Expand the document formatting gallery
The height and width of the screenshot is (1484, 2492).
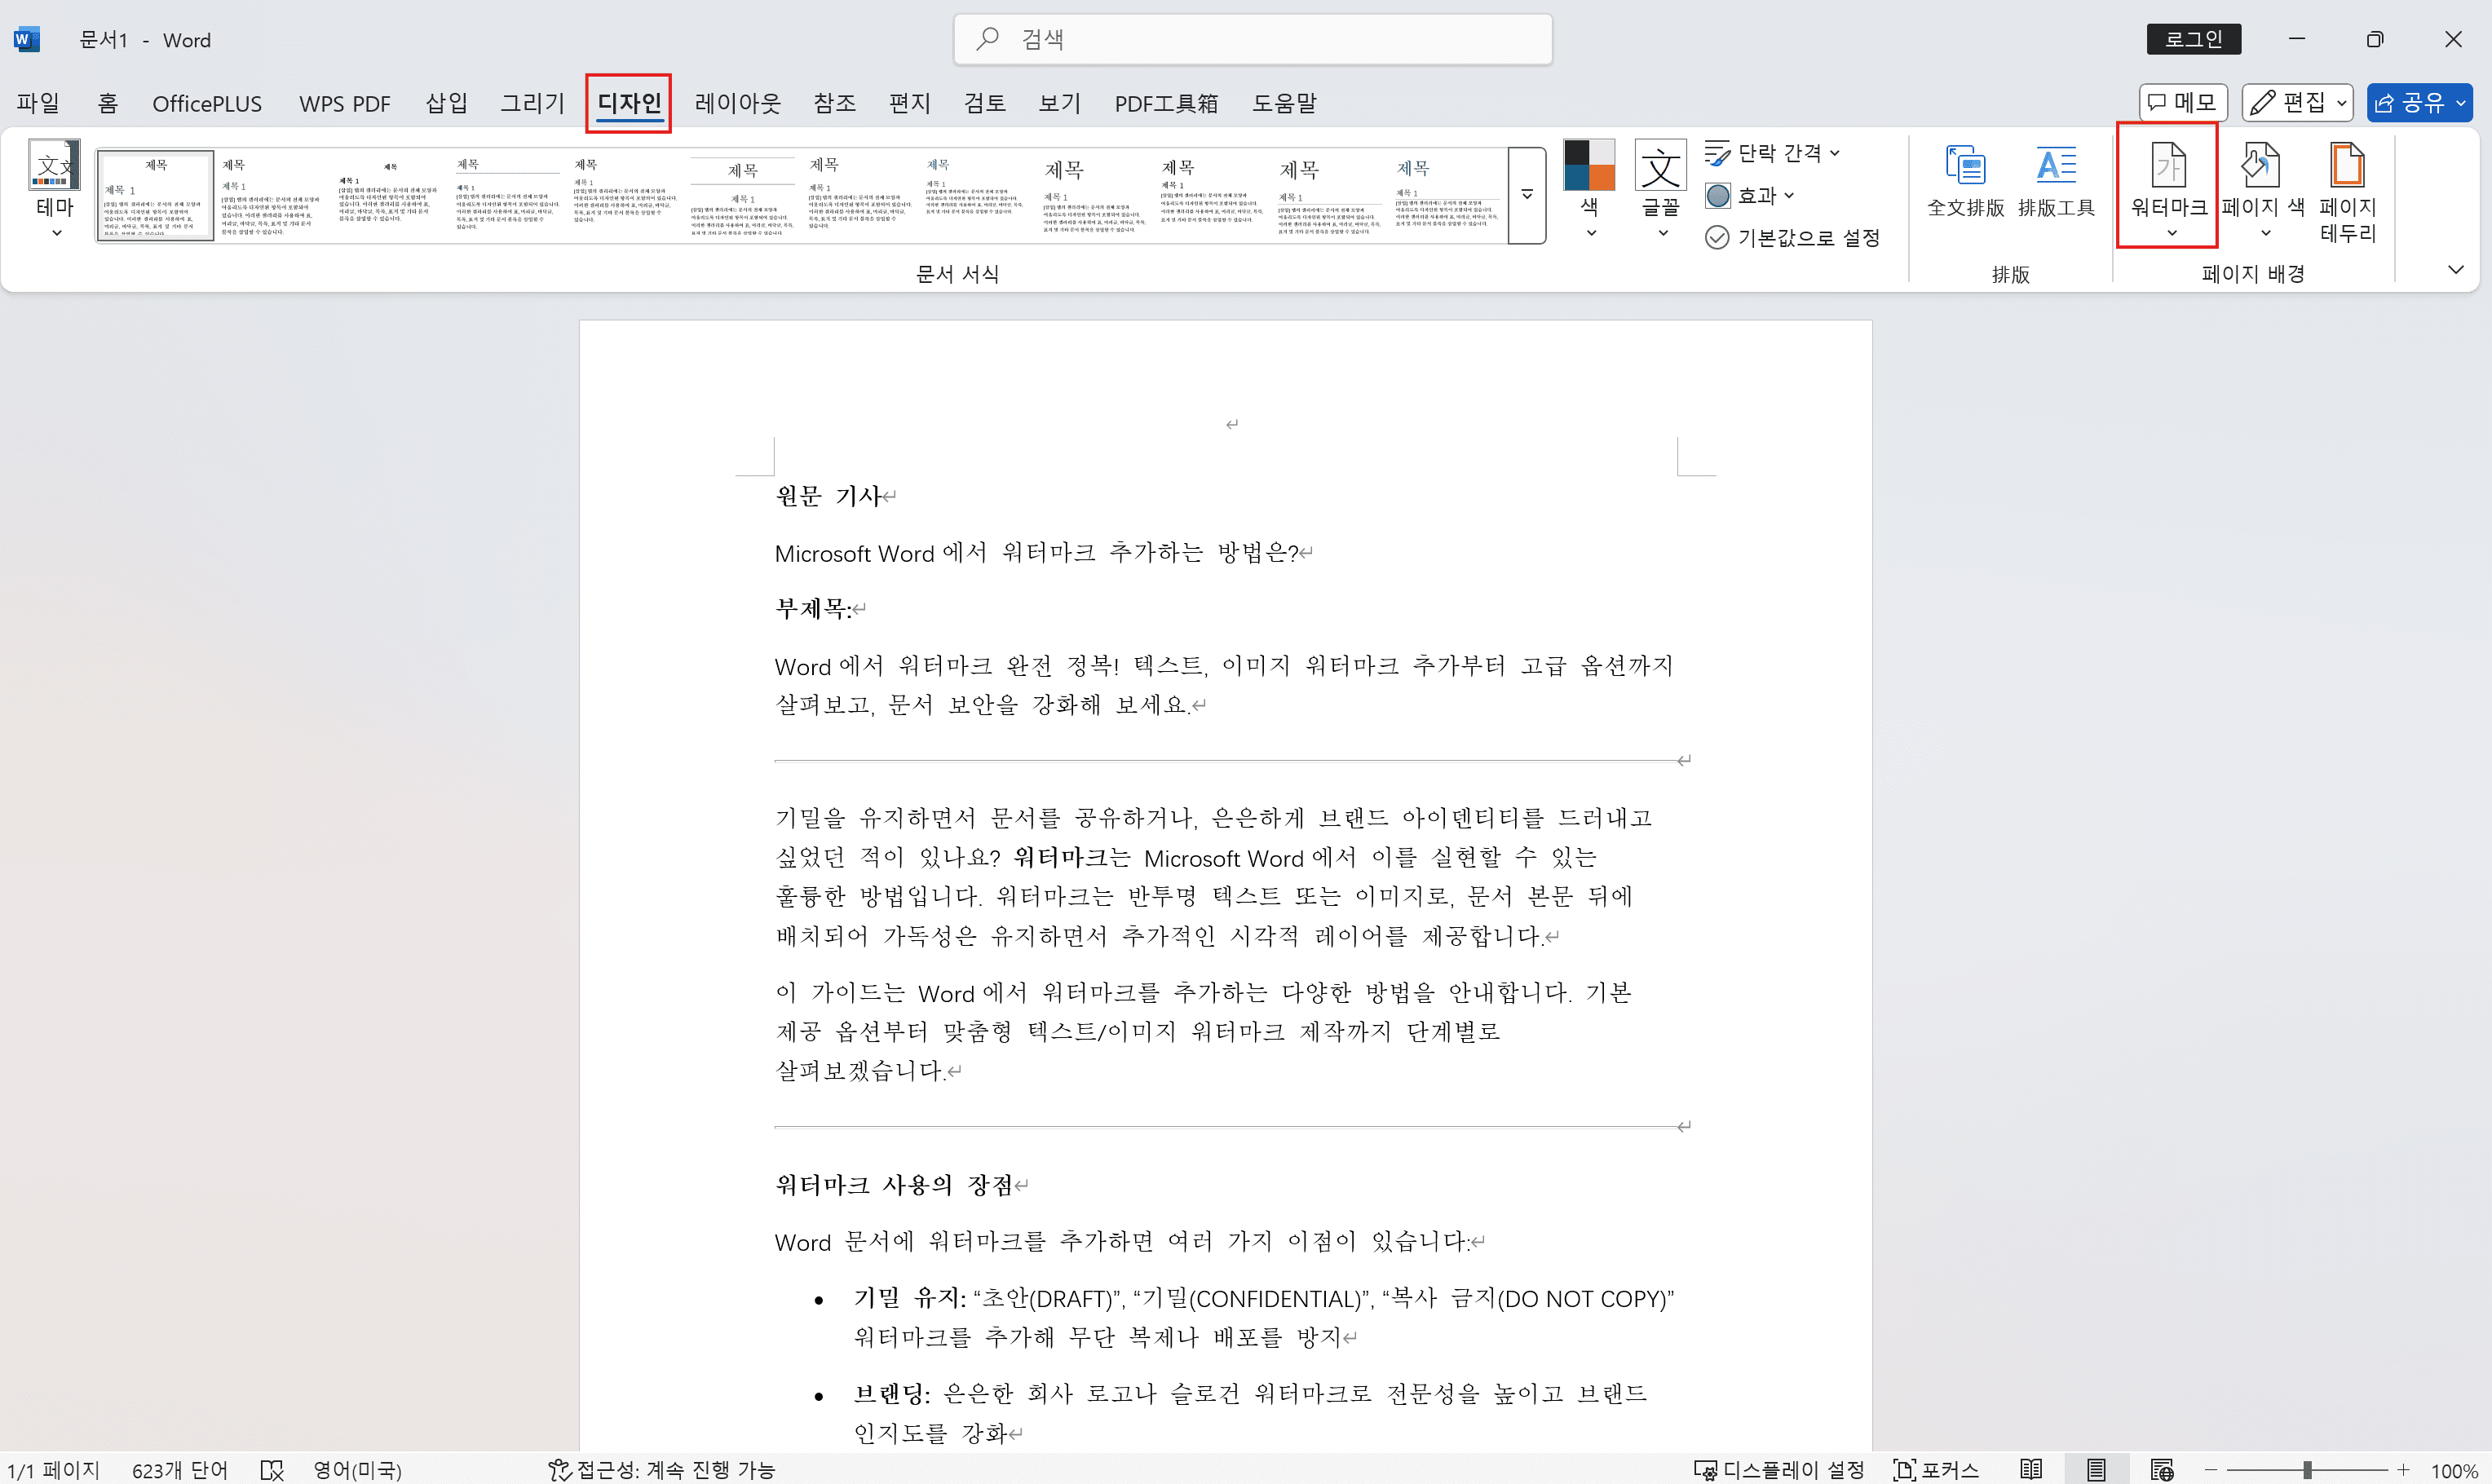pyautogui.click(x=1527, y=195)
